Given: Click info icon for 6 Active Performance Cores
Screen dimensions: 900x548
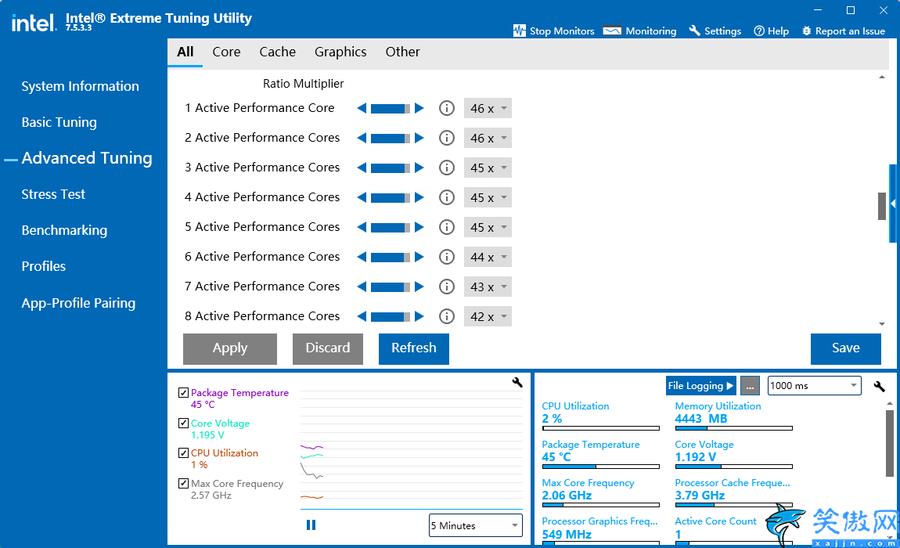Looking at the screenshot, I should coord(447,256).
